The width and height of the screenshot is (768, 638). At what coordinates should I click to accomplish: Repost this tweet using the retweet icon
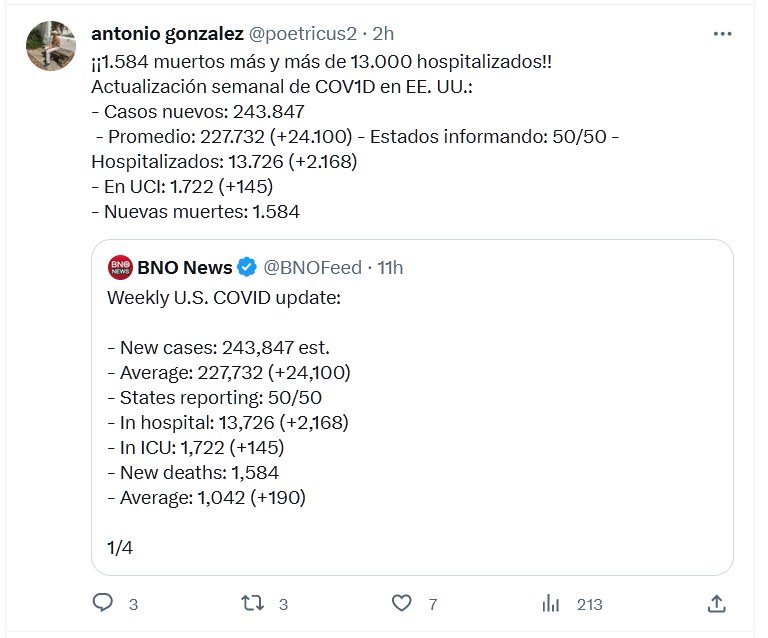[254, 603]
